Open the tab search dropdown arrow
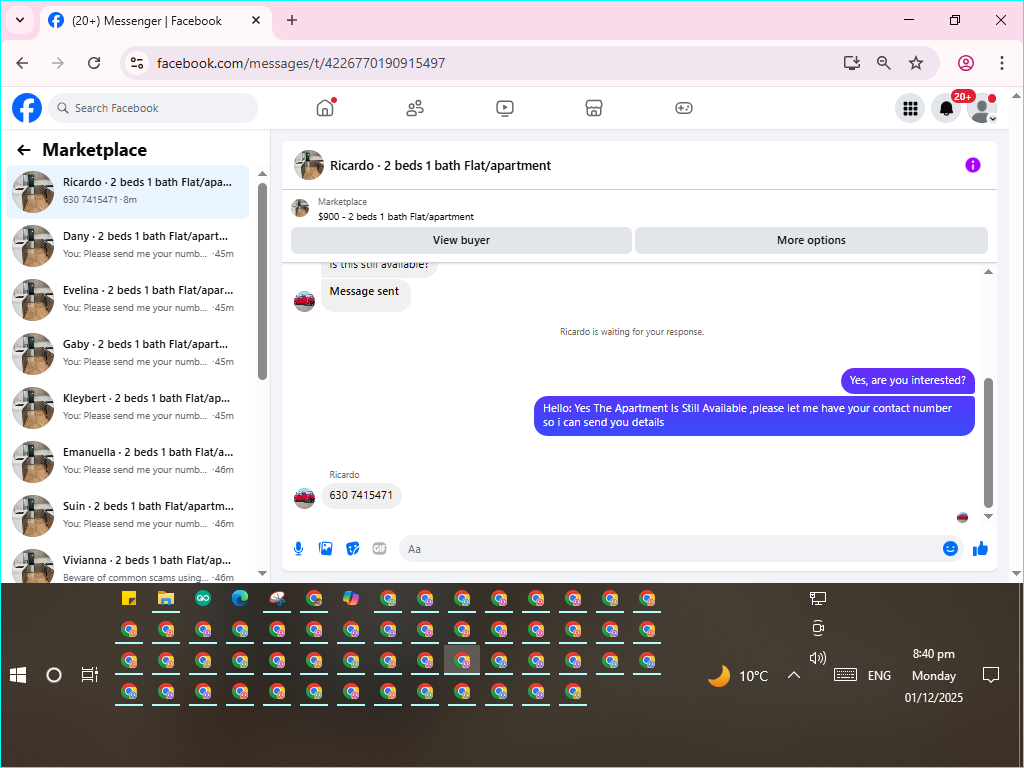The width and height of the screenshot is (1024, 768). tap(20, 20)
